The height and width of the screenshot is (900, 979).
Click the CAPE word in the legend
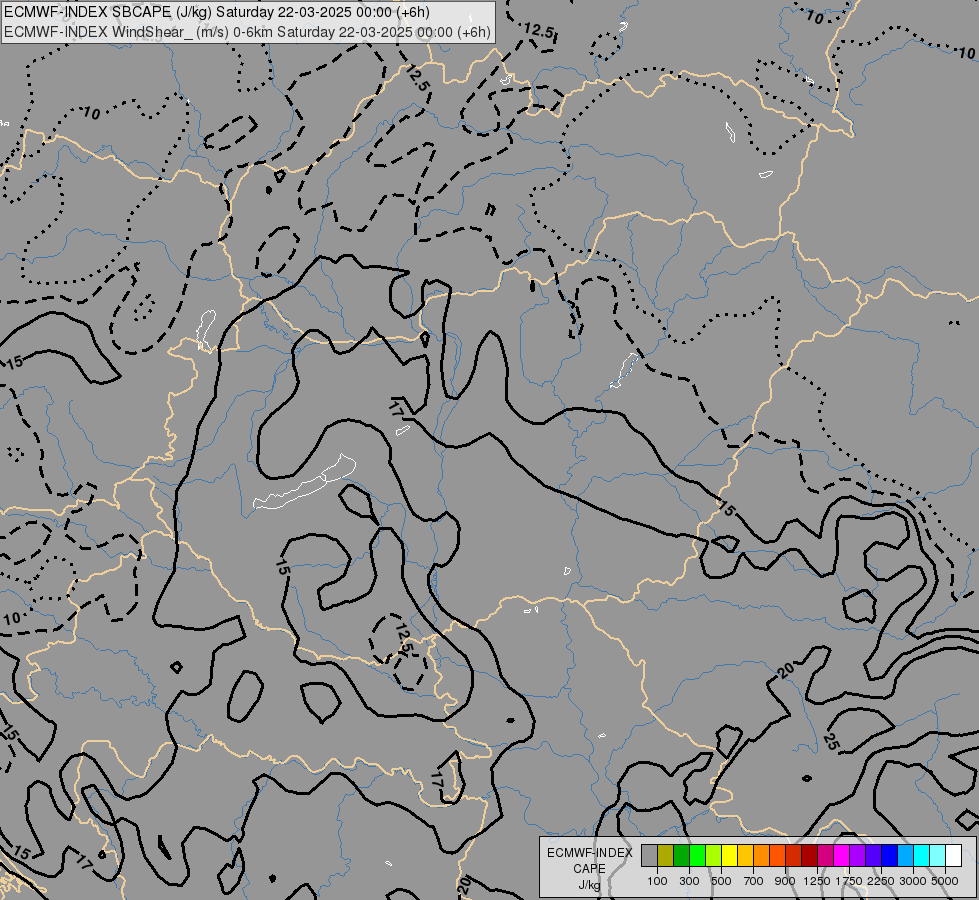(x=589, y=869)
